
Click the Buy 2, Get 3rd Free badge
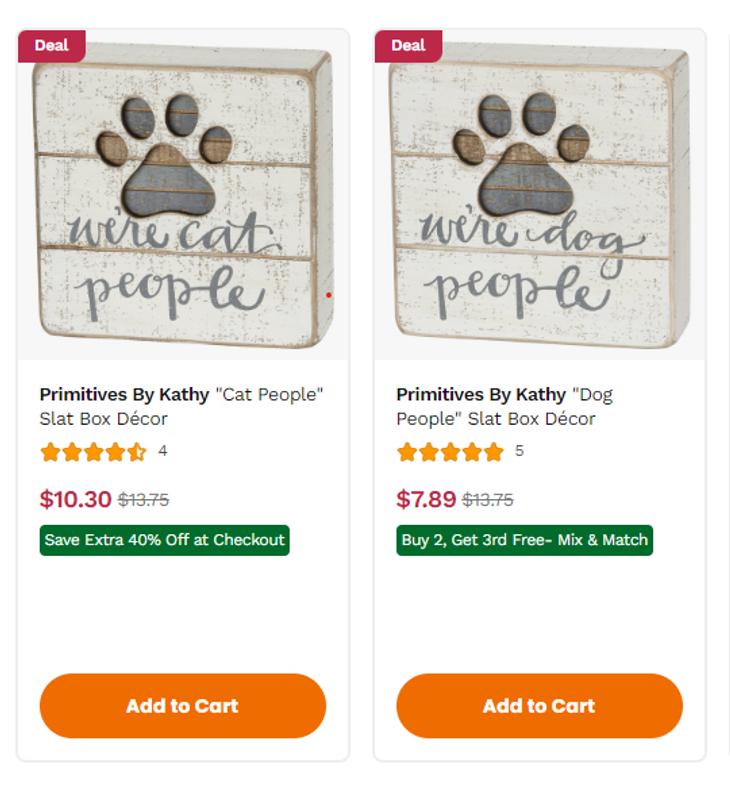(x=524, y=540)
